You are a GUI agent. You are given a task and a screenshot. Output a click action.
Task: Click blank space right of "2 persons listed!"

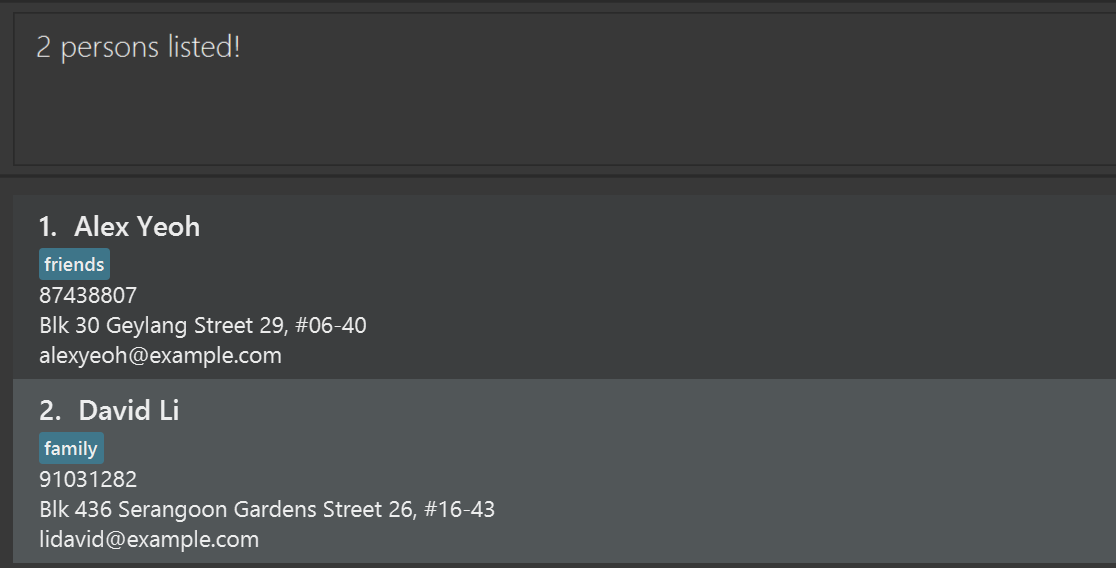700,47
